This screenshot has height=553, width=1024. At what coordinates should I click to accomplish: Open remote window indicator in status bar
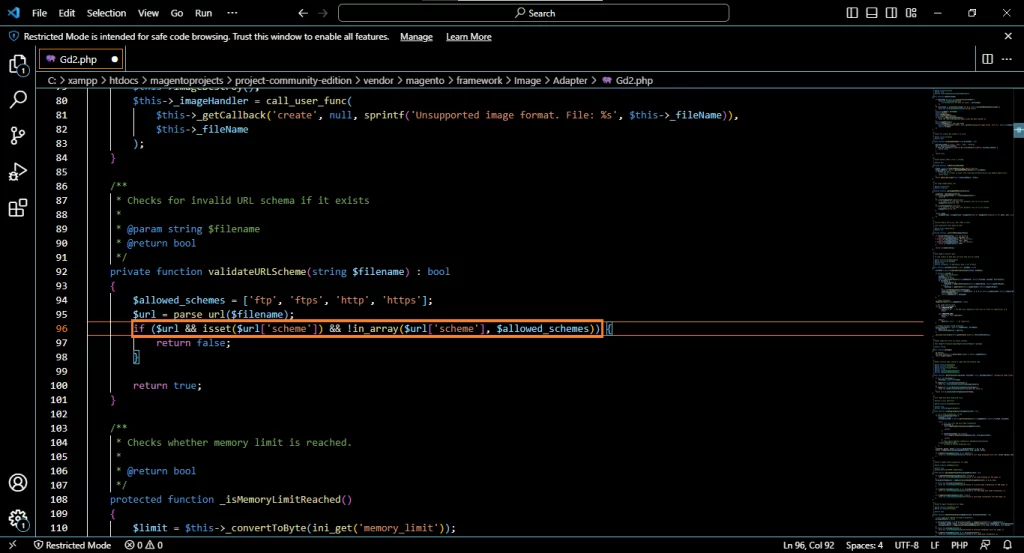[12, 545]
